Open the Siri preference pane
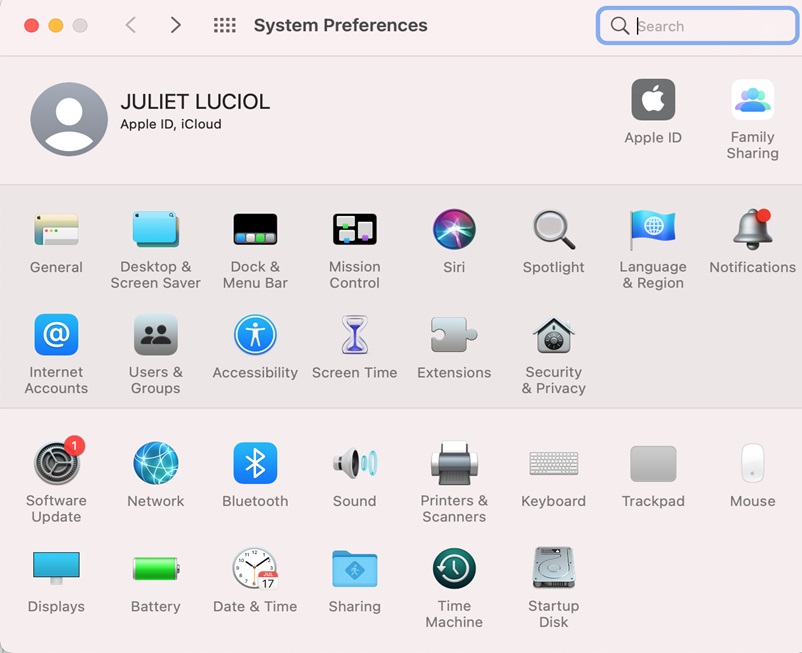The width and height of the screenshot is (802, 653). (x=454, y=230)
